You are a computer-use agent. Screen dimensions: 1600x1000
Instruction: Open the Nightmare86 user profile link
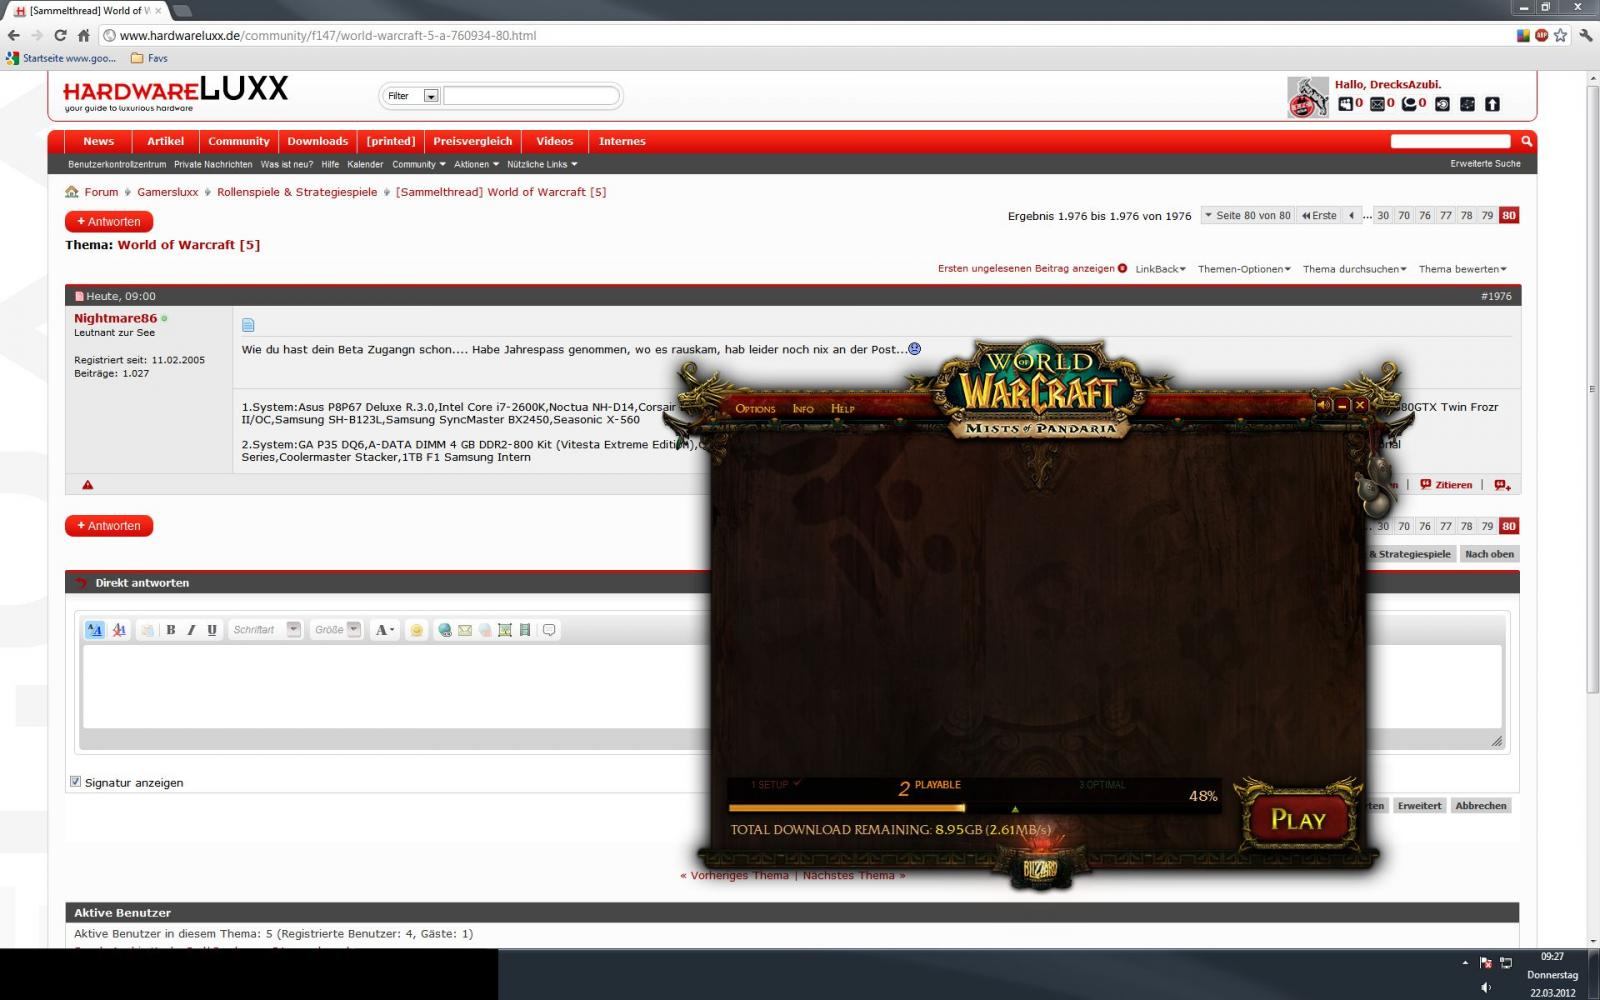(x=115, y=318)
